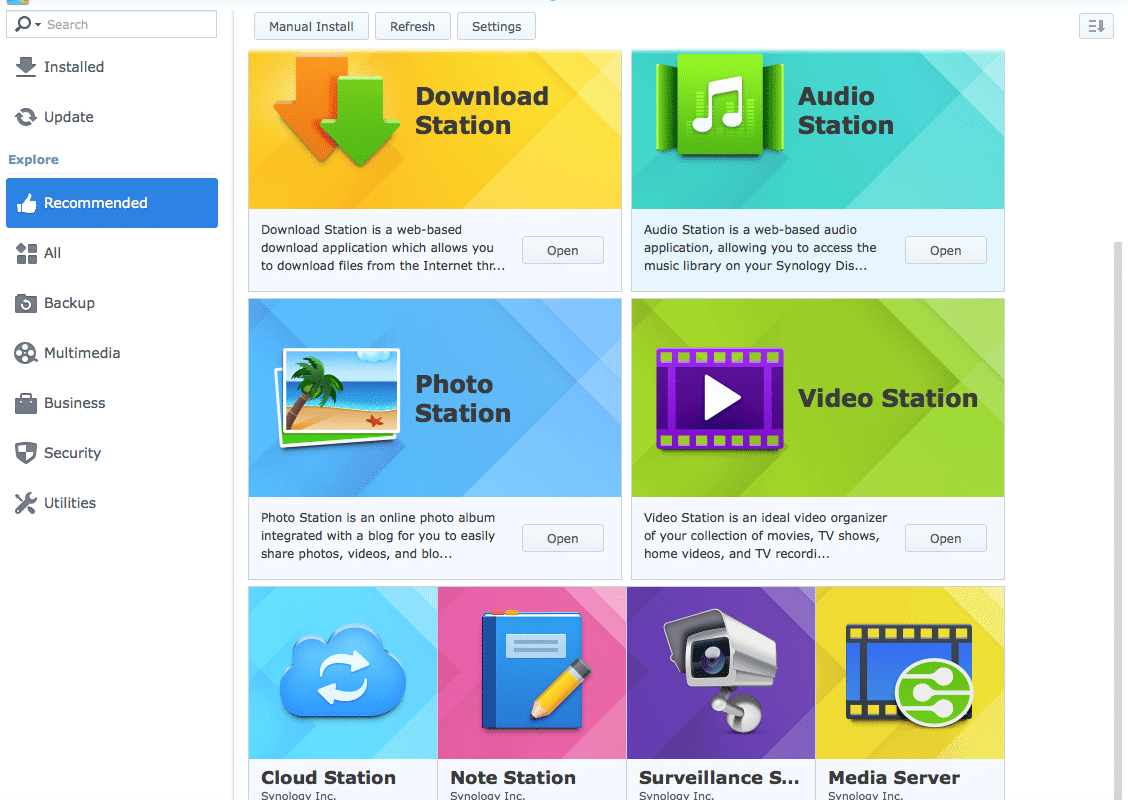
Task: Click the Video Station play film icon
Action: [x=719, y=399]
